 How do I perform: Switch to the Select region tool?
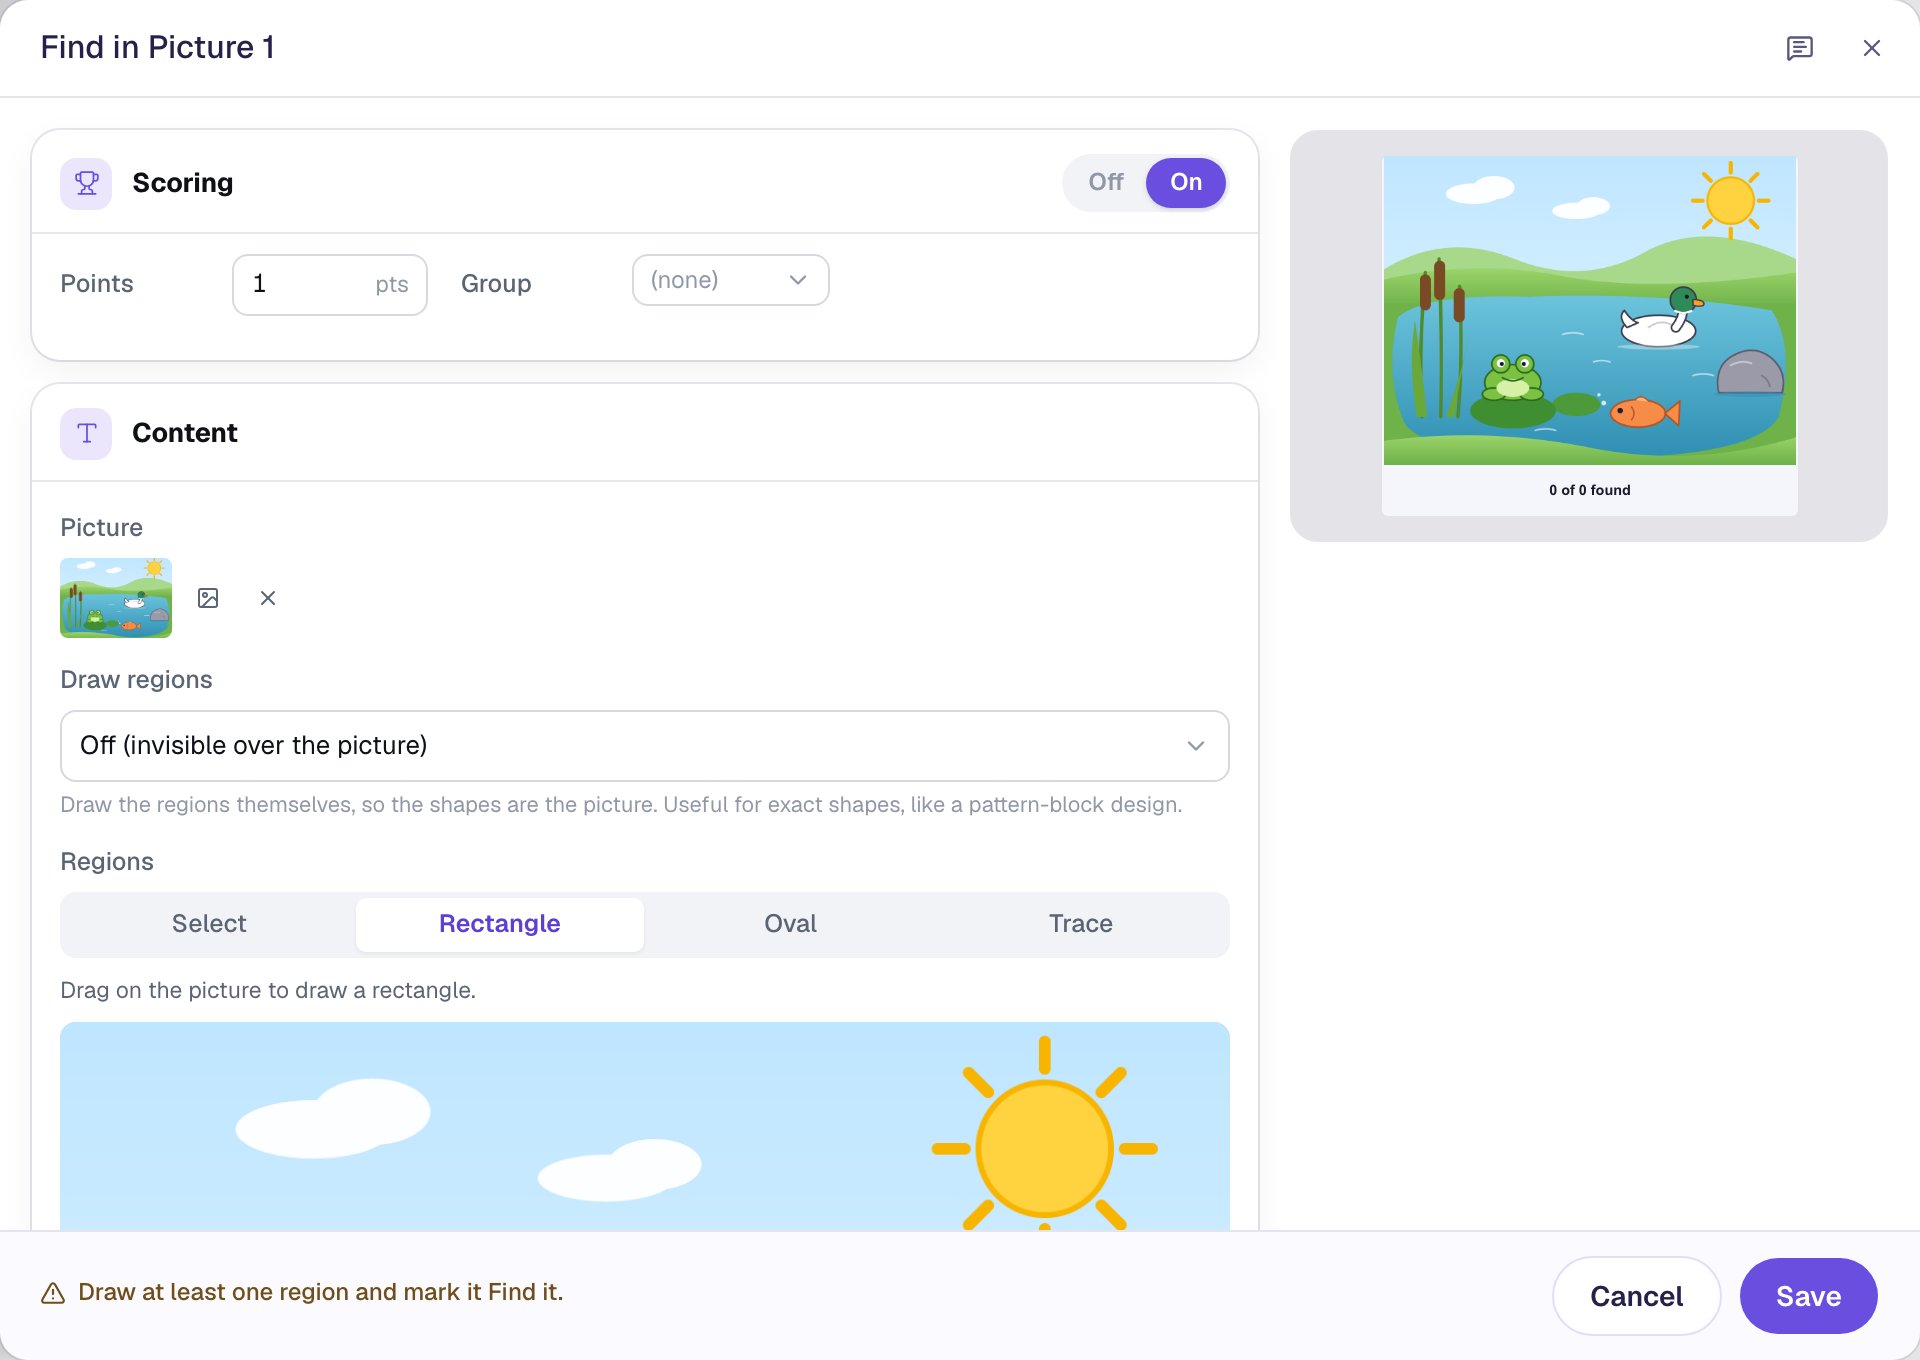pyautogui.click(x=209, y=924)
